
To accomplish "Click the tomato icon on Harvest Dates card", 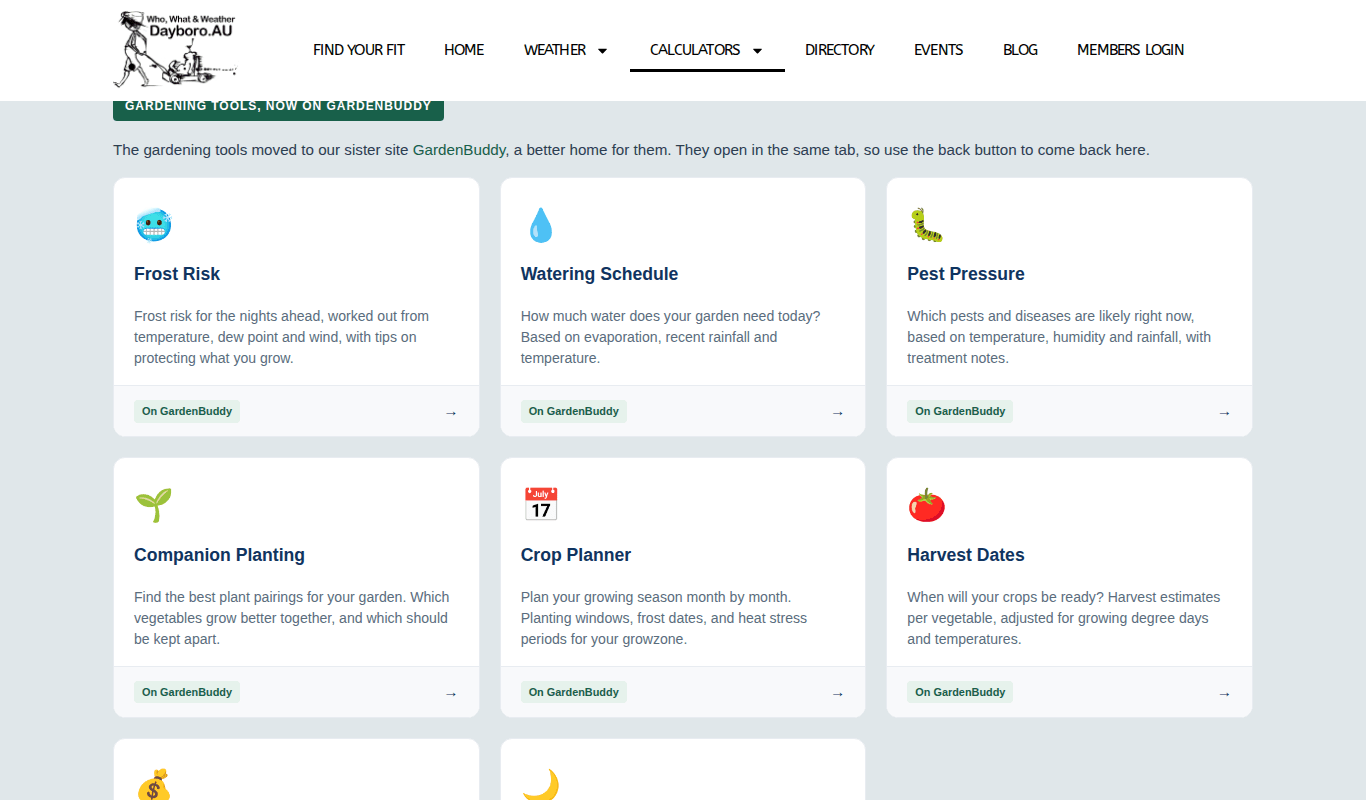I will coord(926,505).
